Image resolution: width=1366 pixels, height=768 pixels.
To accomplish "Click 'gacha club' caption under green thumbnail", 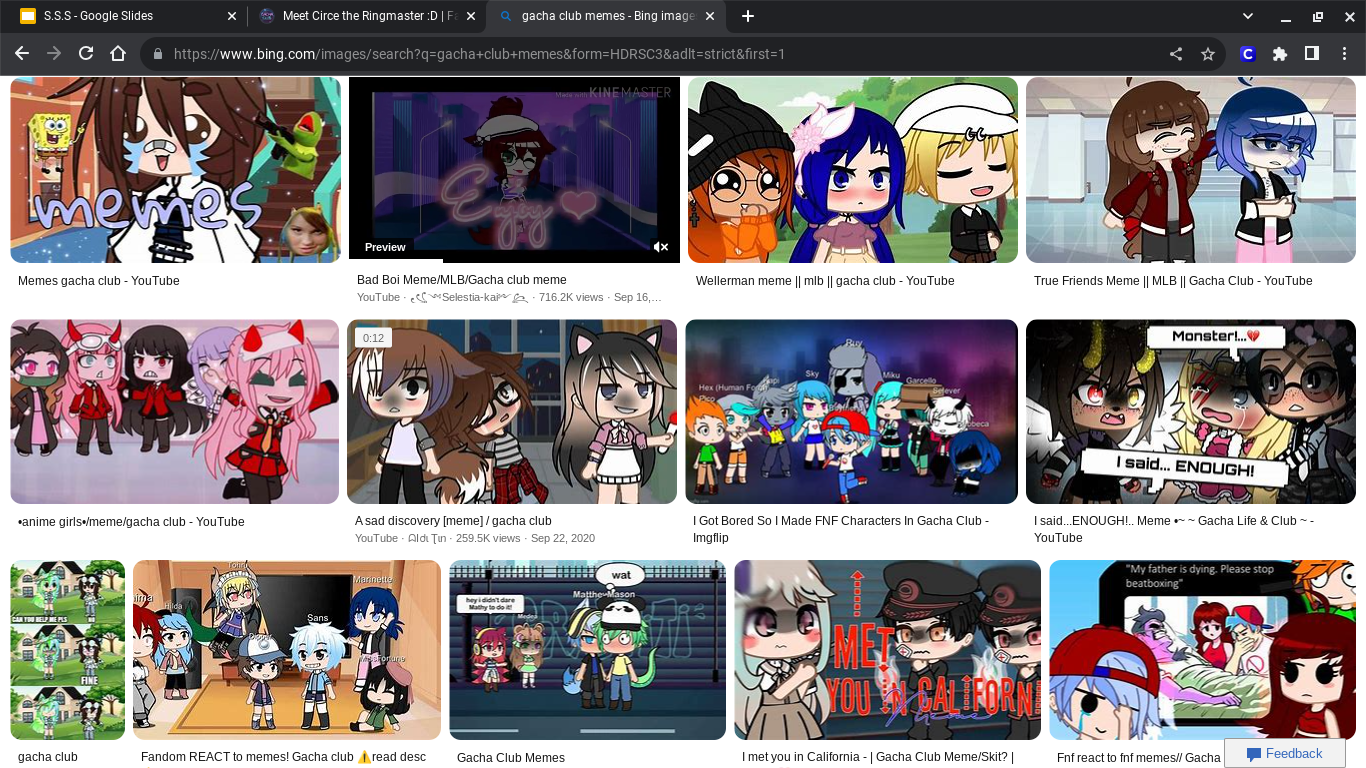I will 48,757.
